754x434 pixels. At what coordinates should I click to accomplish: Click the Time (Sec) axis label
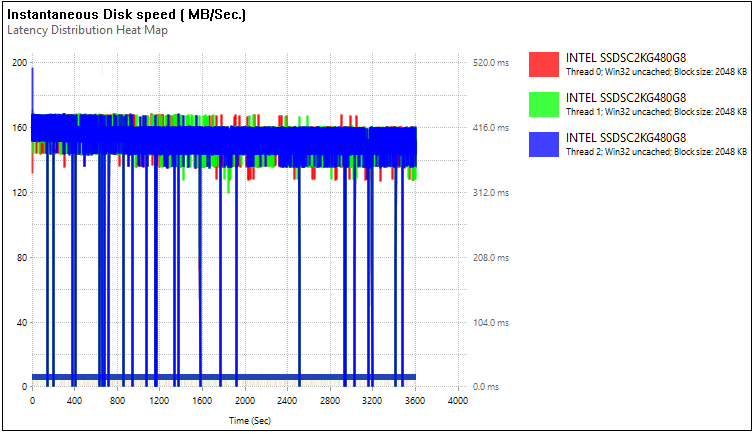pos(250,421)
